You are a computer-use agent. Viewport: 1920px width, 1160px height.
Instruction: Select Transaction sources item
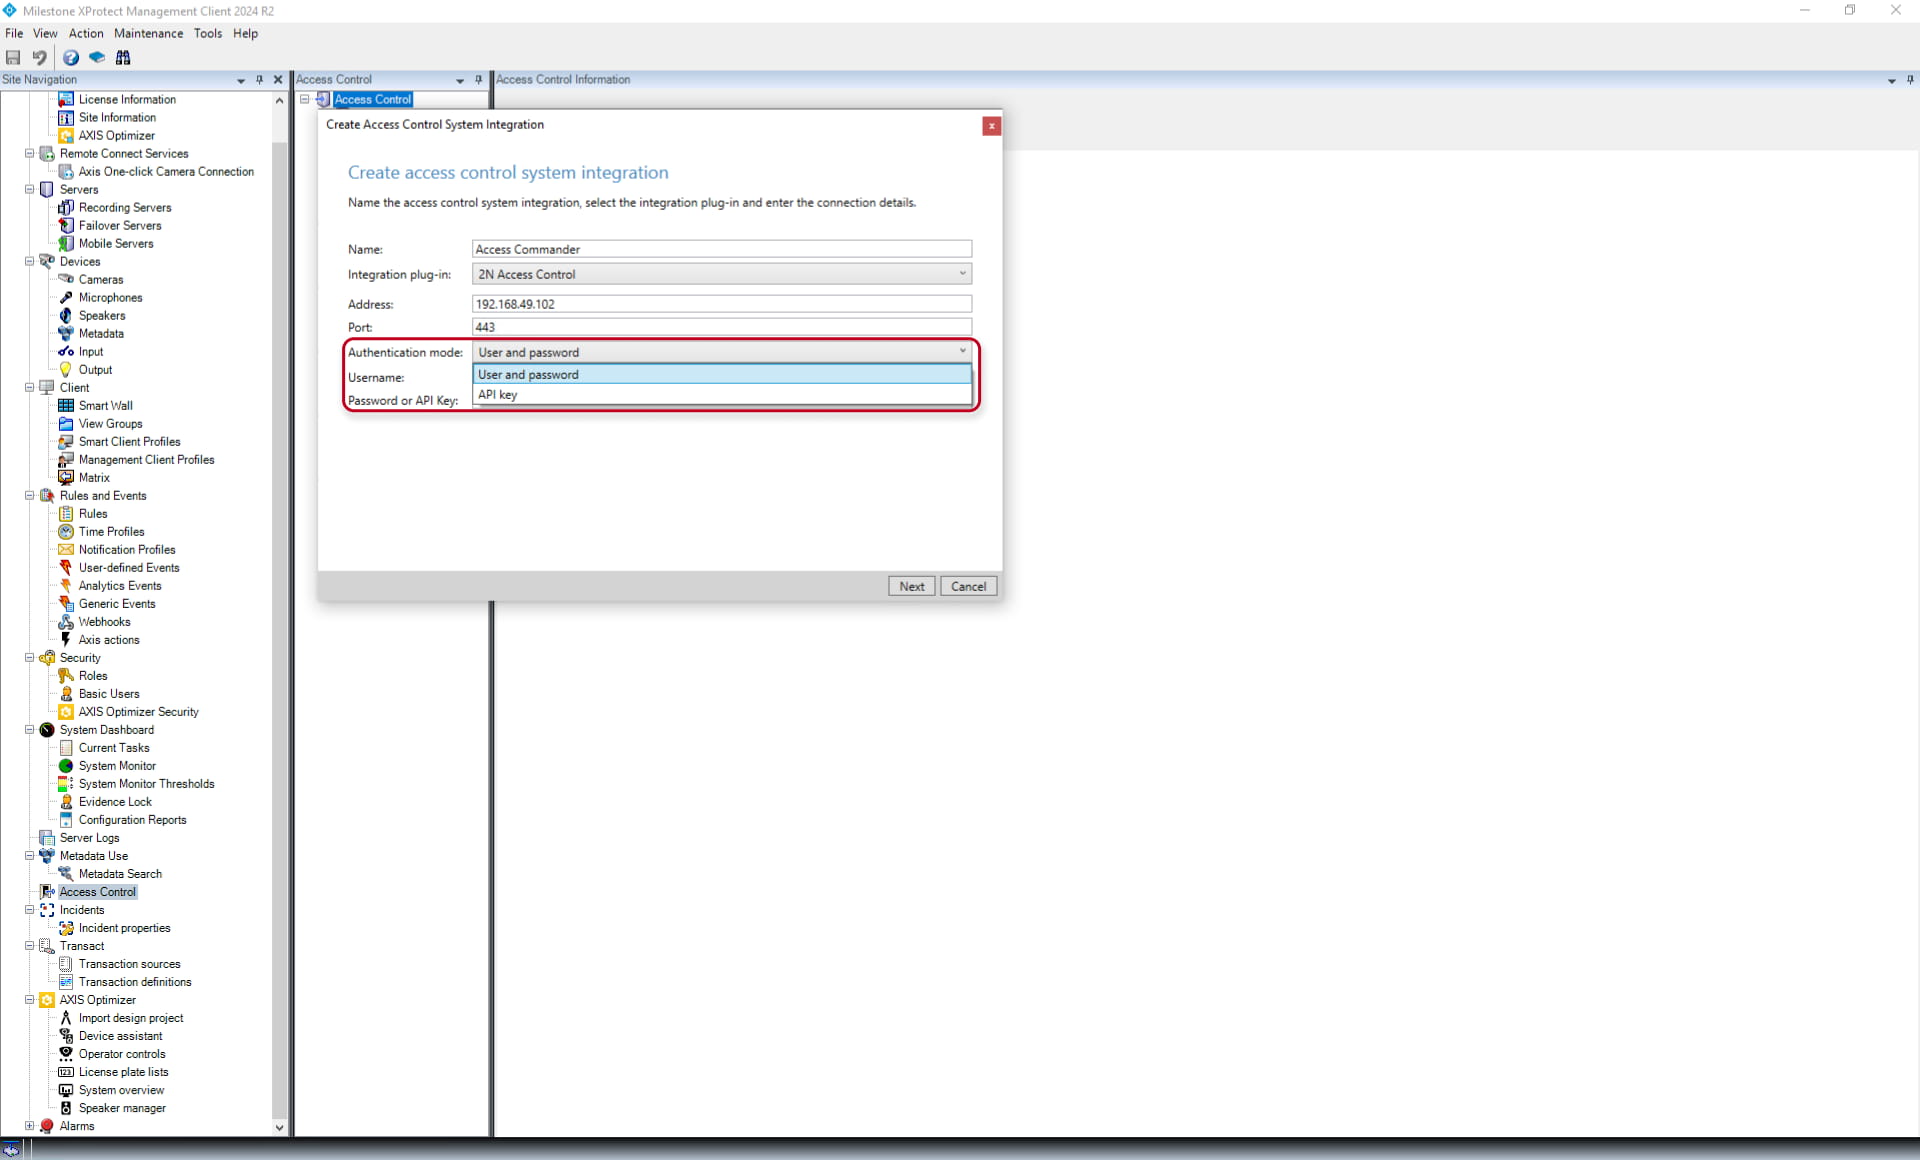point(130,963)
